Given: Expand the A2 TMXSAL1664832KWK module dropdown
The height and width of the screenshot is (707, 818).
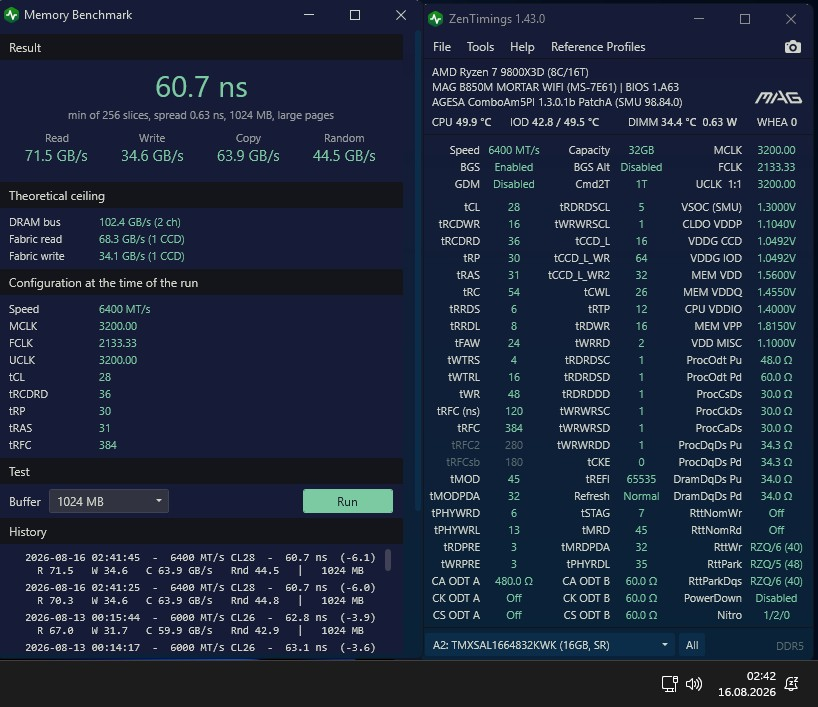Looking at the screenshot, I should tap(550, 645).
